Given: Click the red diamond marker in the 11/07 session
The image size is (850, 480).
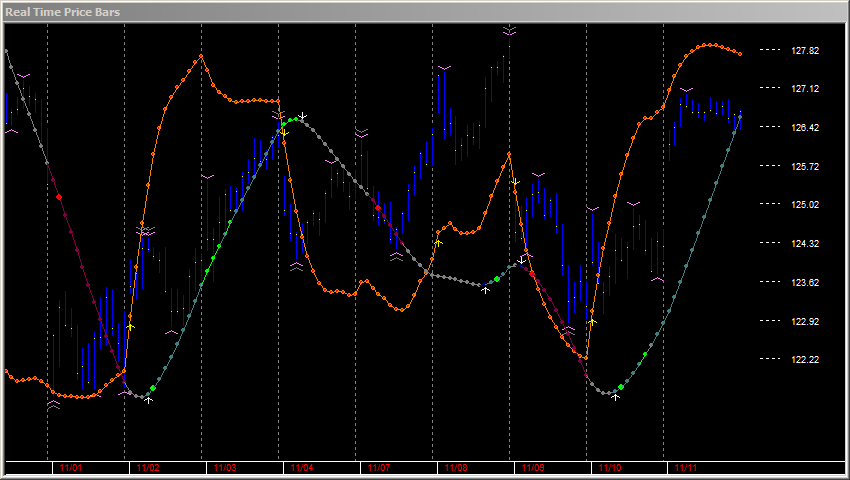Looking at the screenshot, I should tap(378, 208).
